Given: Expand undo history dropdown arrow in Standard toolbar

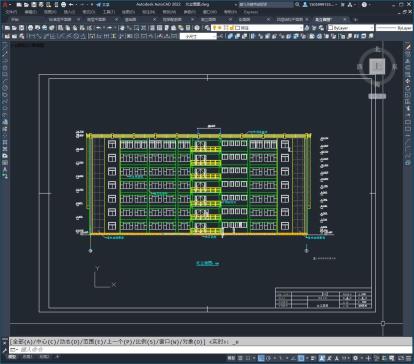Looking at the screenshot, I should click(104, 28).
